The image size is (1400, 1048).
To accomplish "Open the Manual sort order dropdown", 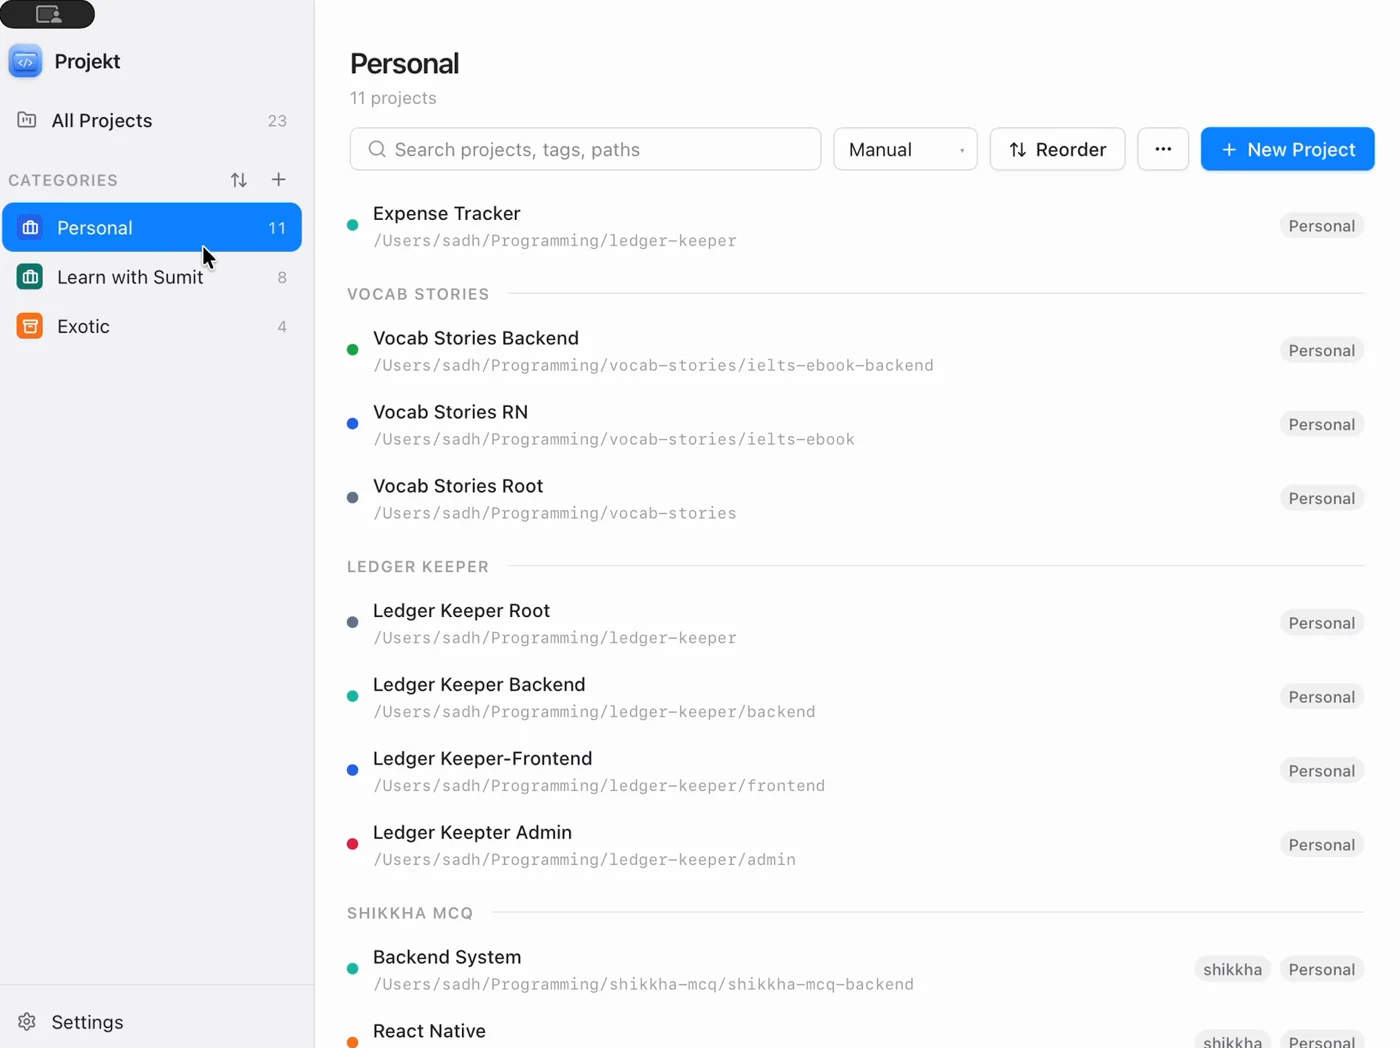I will click(905, 149).
